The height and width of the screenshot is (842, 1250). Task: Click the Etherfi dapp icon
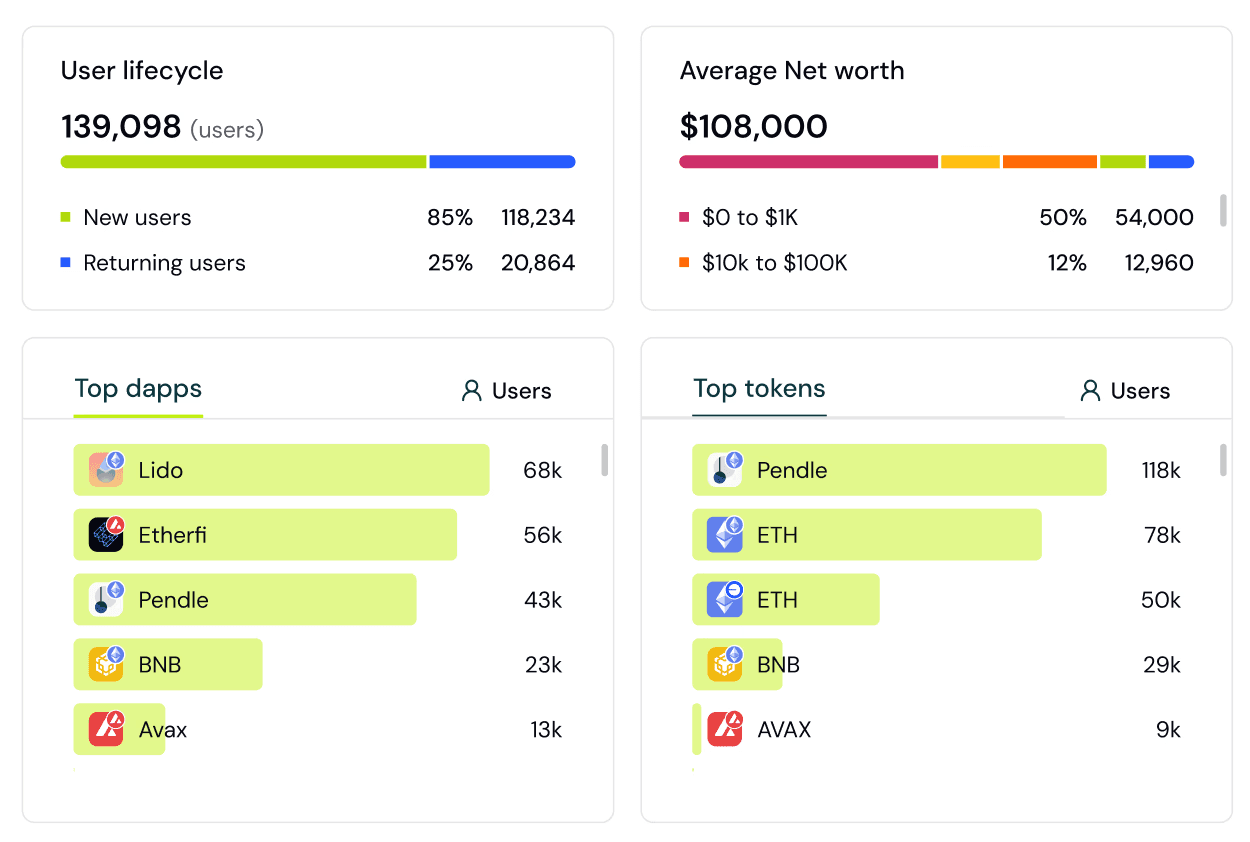pos(106,535)
